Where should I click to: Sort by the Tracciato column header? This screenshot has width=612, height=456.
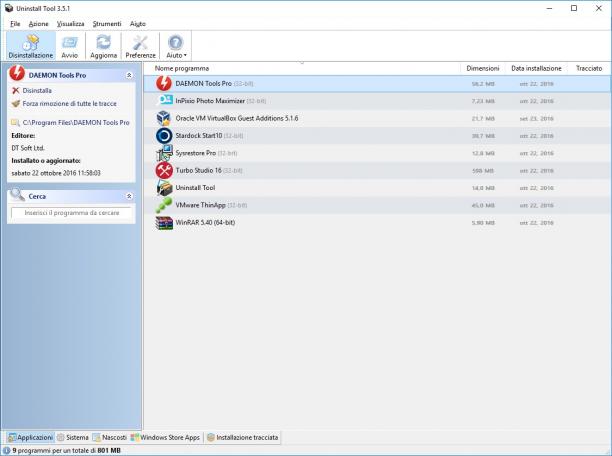(x=589, y=68)
